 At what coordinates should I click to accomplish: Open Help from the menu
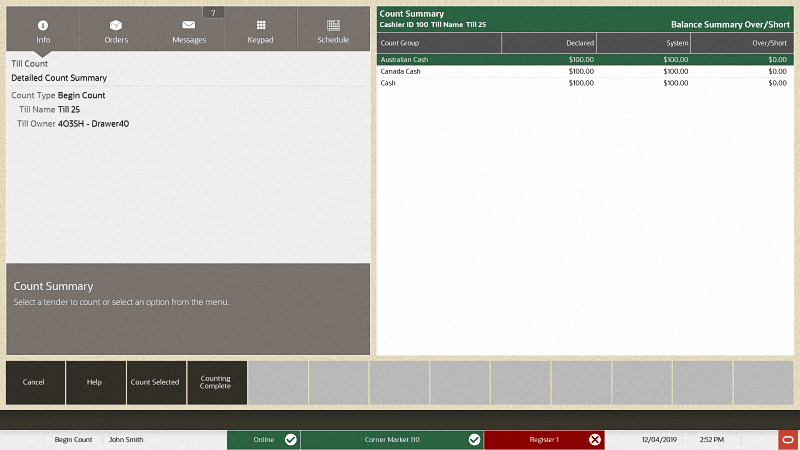(x=95, y=382)
